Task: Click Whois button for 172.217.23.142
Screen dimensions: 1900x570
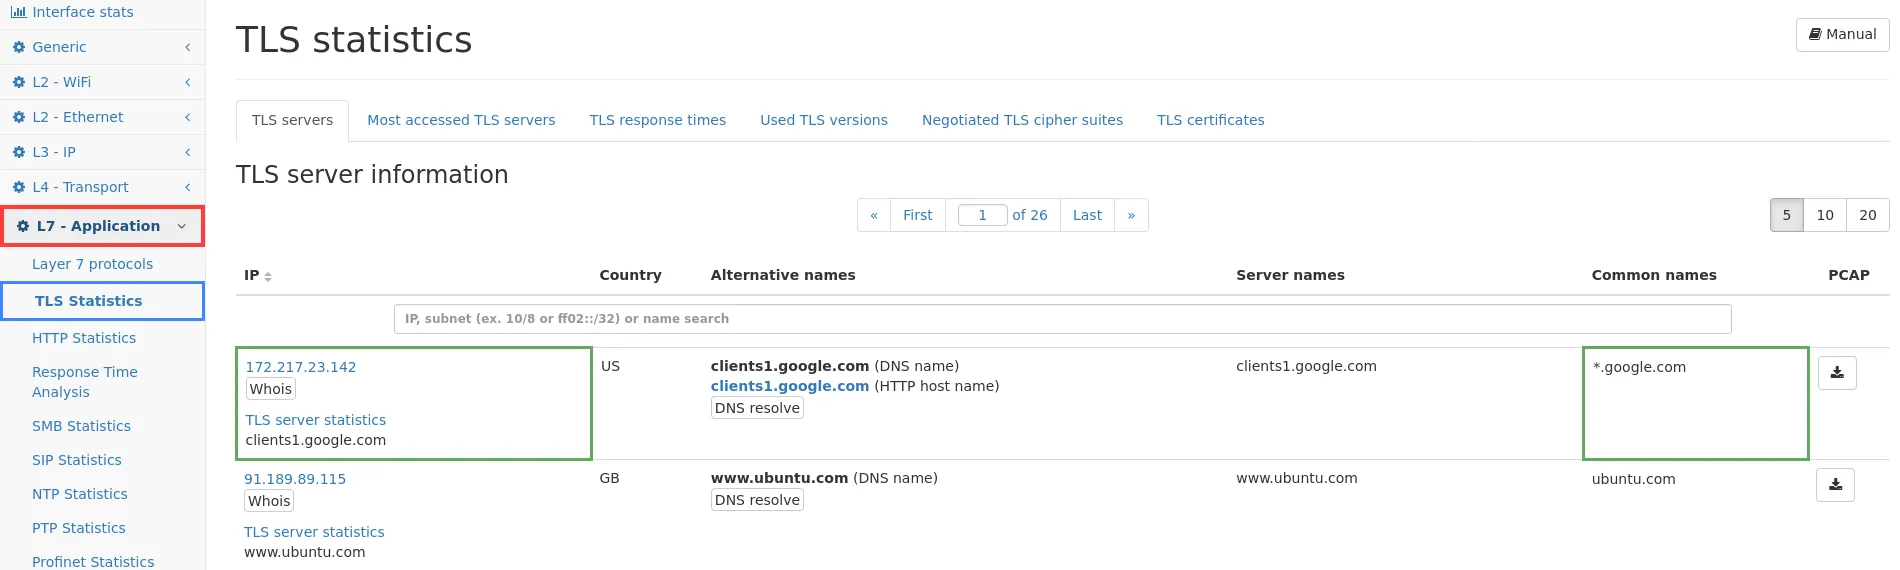Action: click(x=270, y=389)
